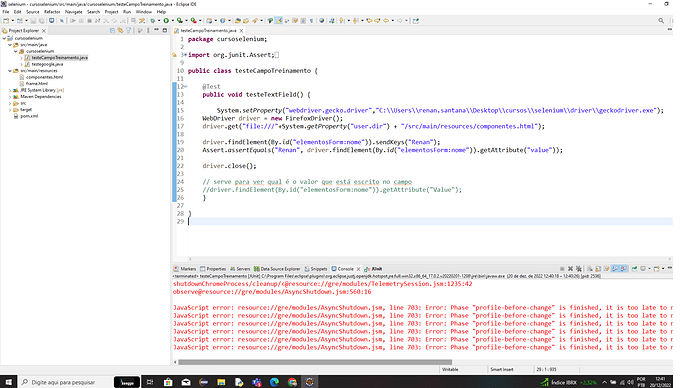Click the Filter icon in Project Explorer

click(128, 30)
